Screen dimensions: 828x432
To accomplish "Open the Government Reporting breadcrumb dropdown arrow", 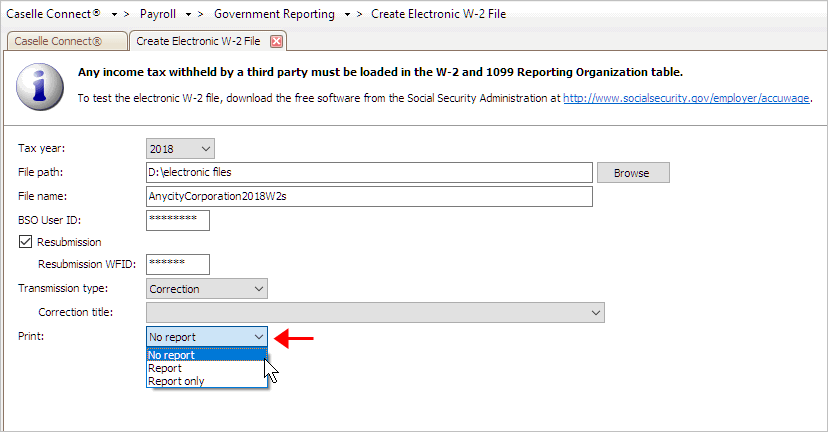I will [347, 15].
